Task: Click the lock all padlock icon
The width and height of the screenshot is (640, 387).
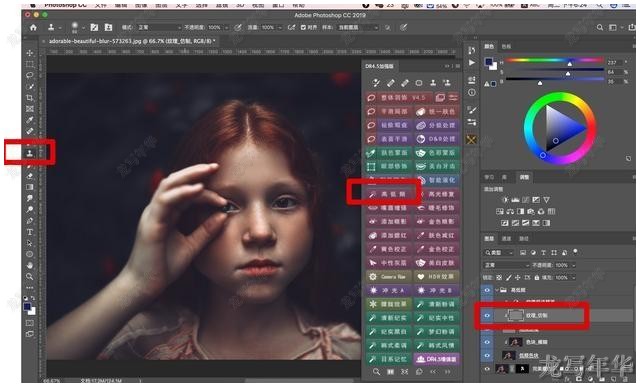Action: point(536,278)
